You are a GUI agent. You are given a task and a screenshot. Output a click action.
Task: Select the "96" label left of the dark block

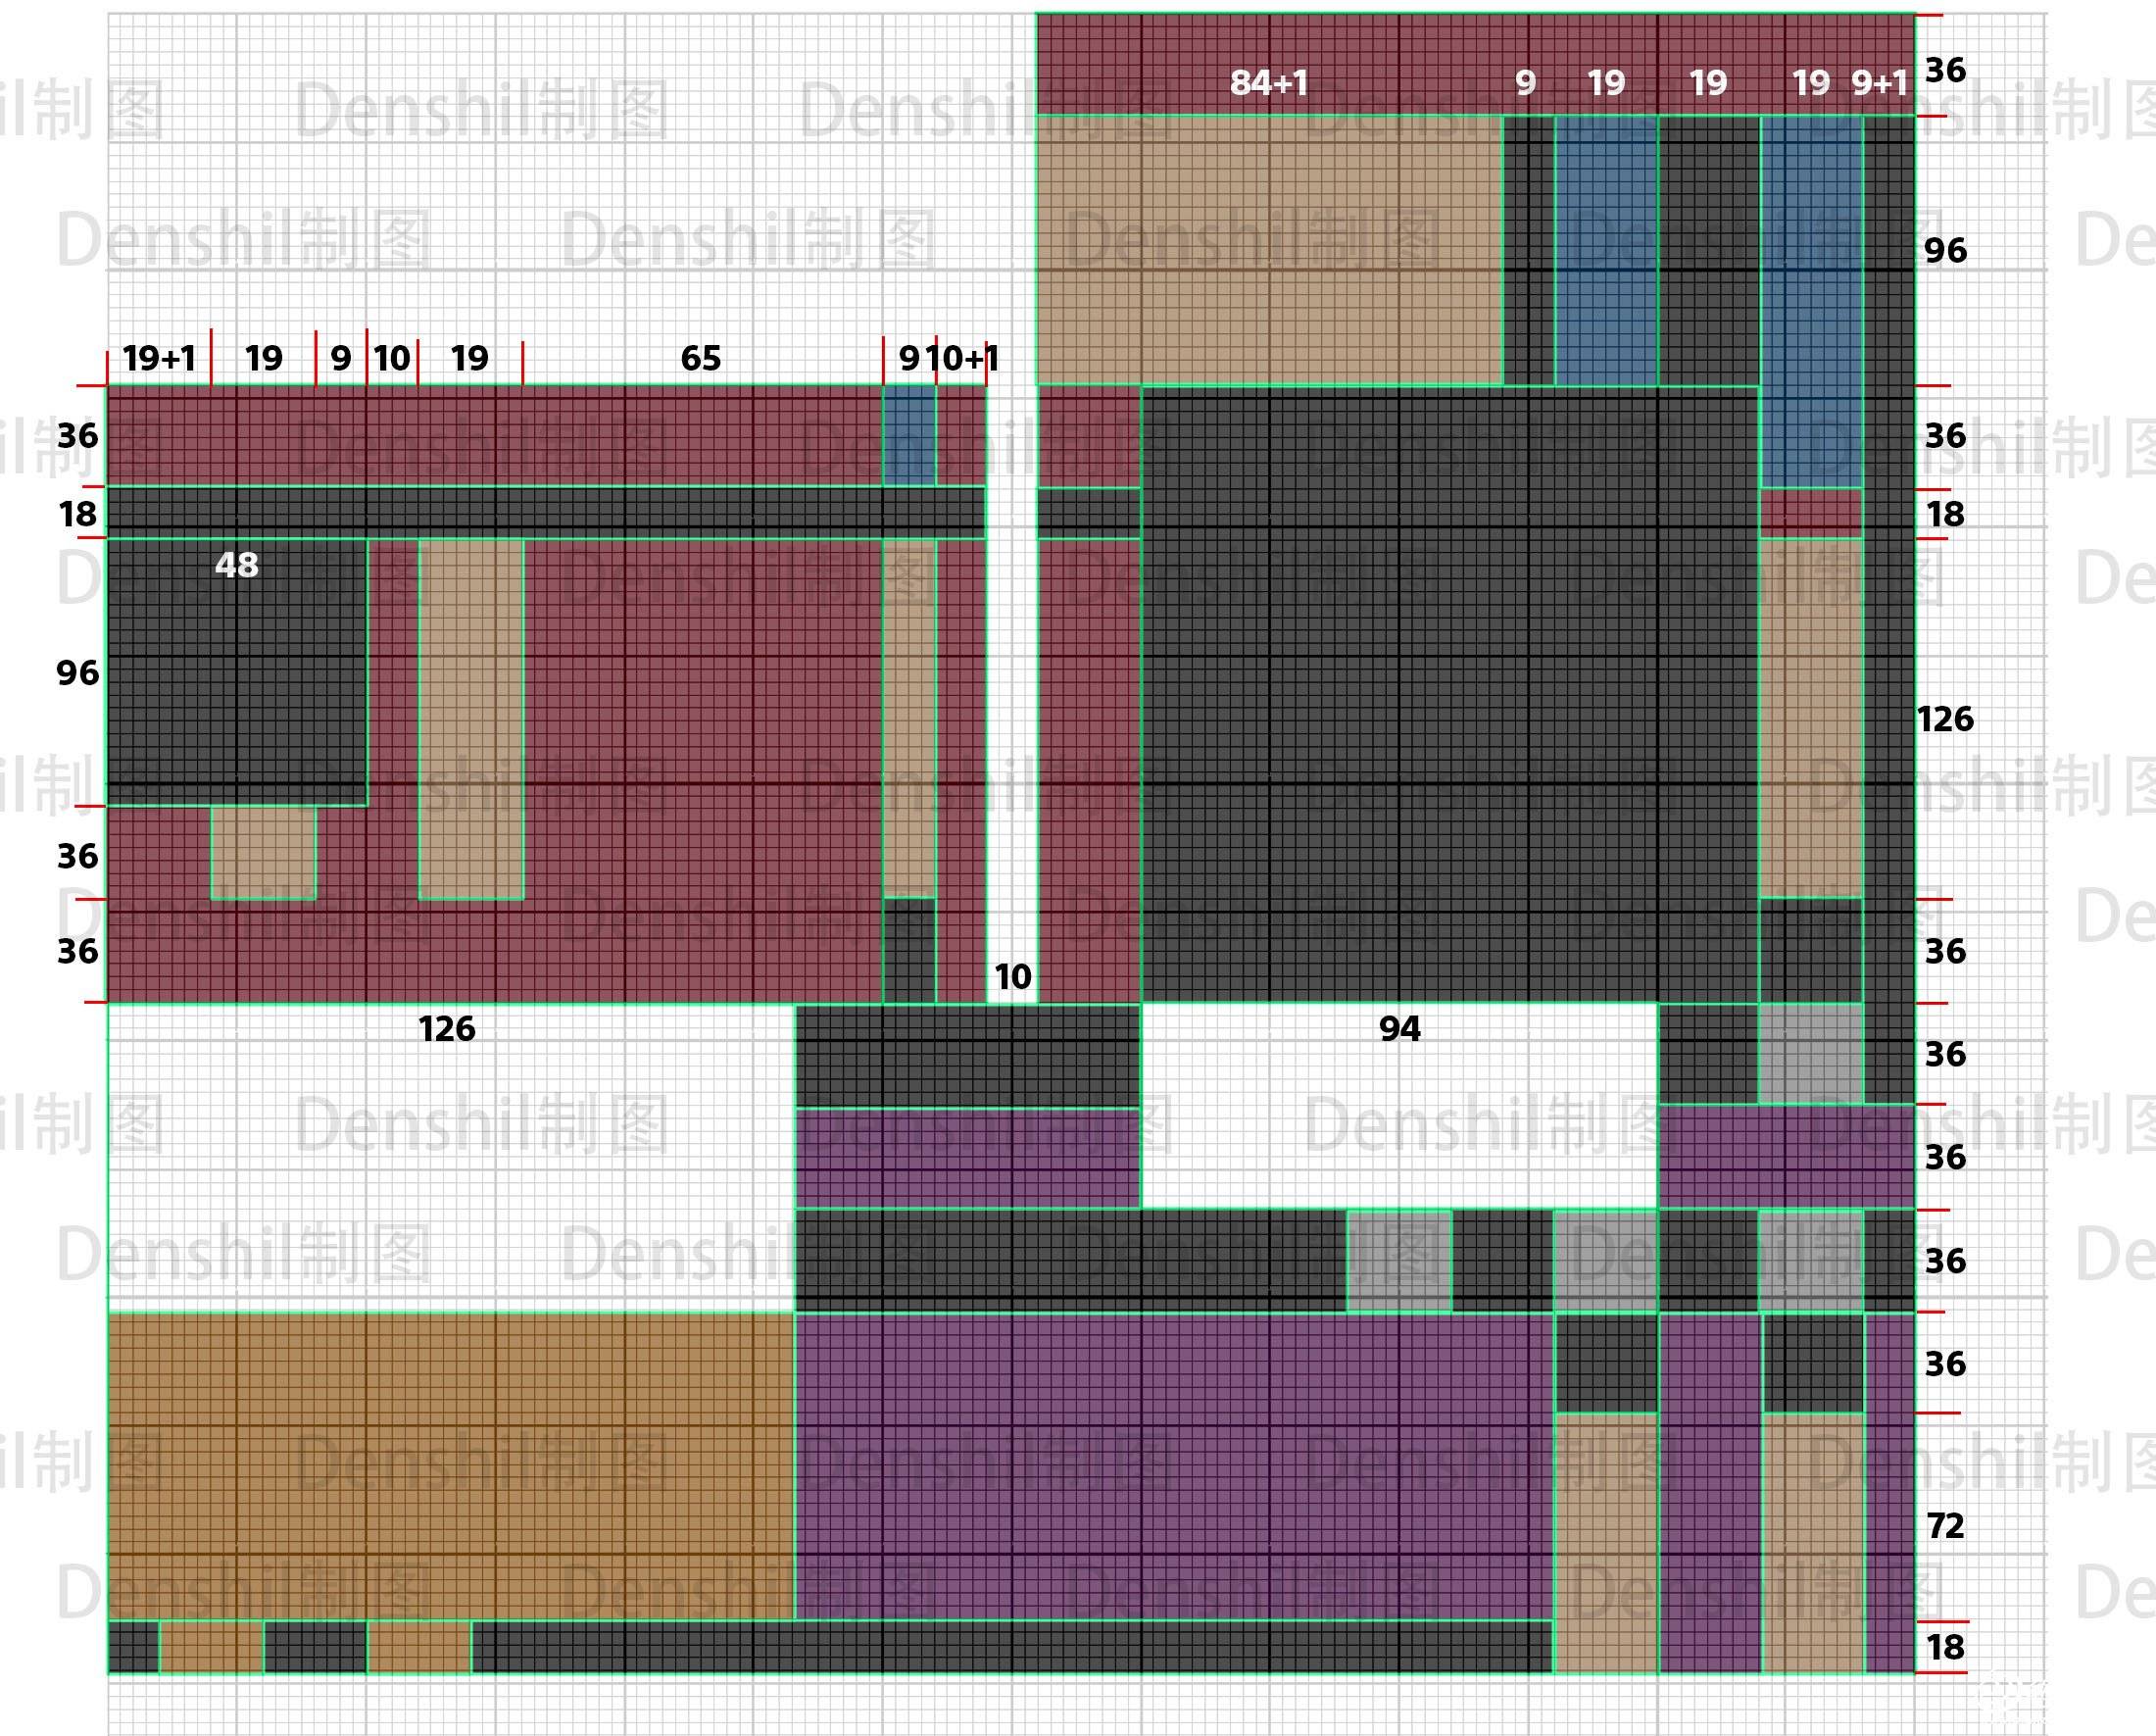[78, 672]
